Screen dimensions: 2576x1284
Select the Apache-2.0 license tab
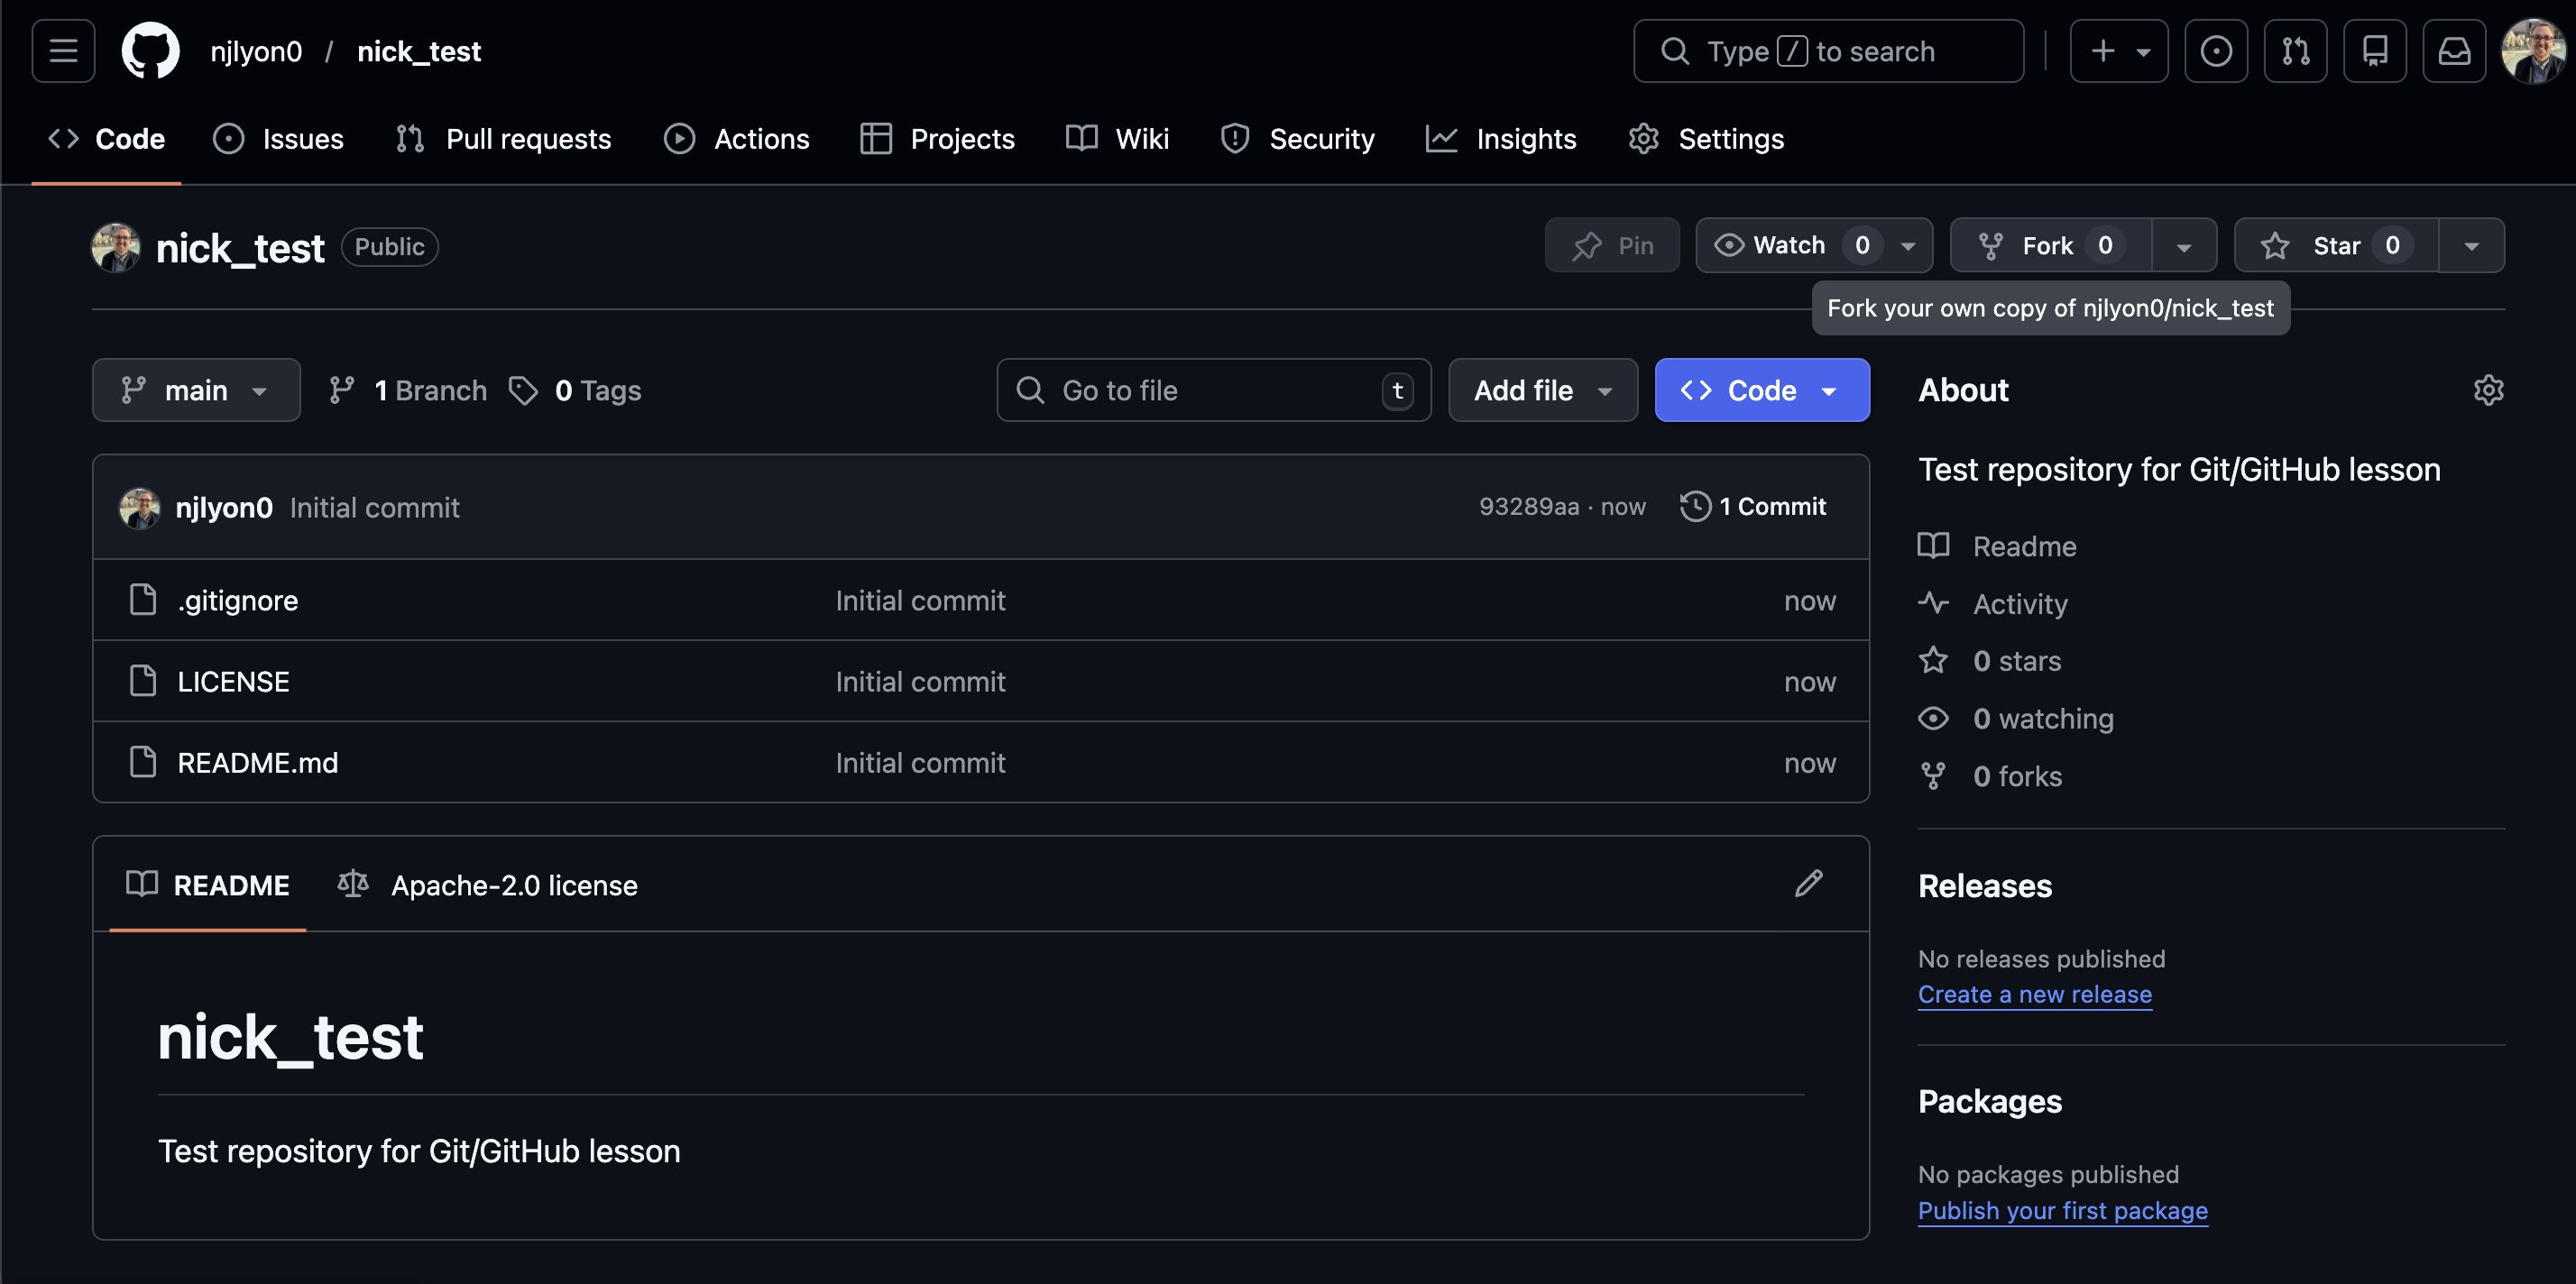point(488,885)
